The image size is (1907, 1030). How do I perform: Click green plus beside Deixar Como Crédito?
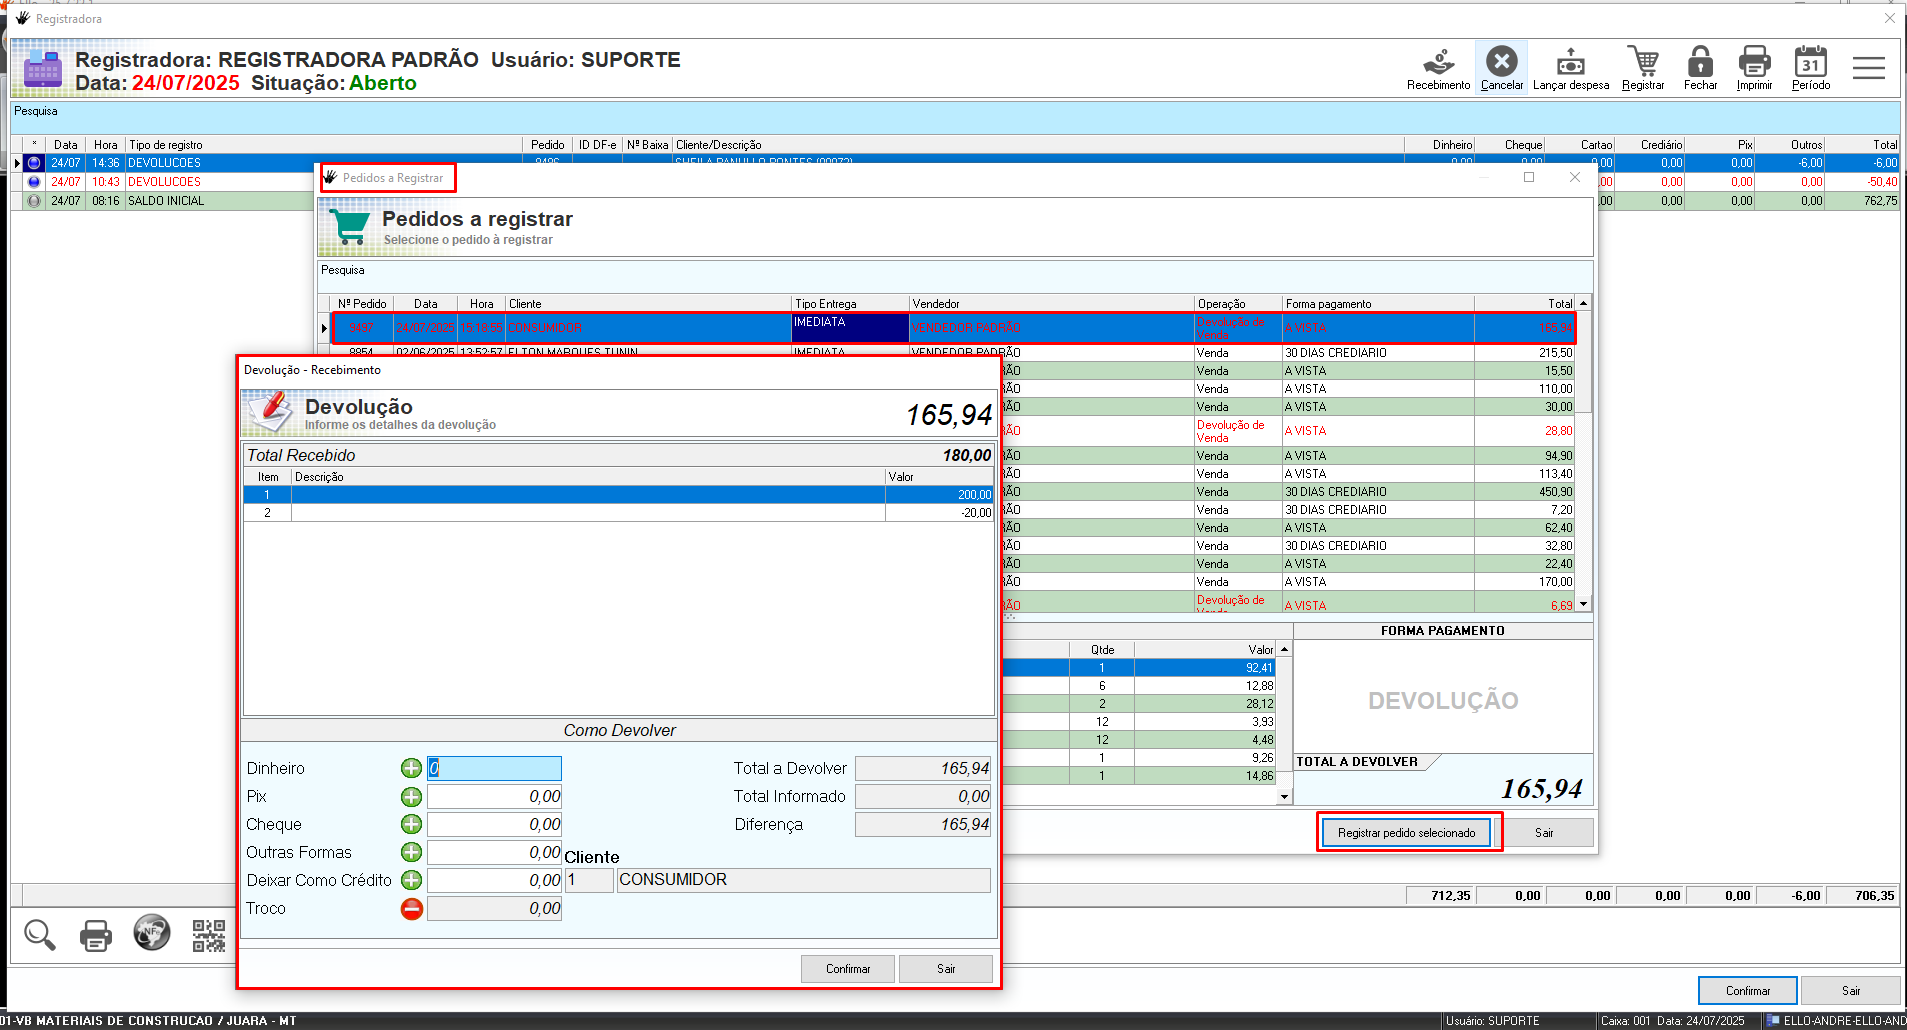coord(411,880)
